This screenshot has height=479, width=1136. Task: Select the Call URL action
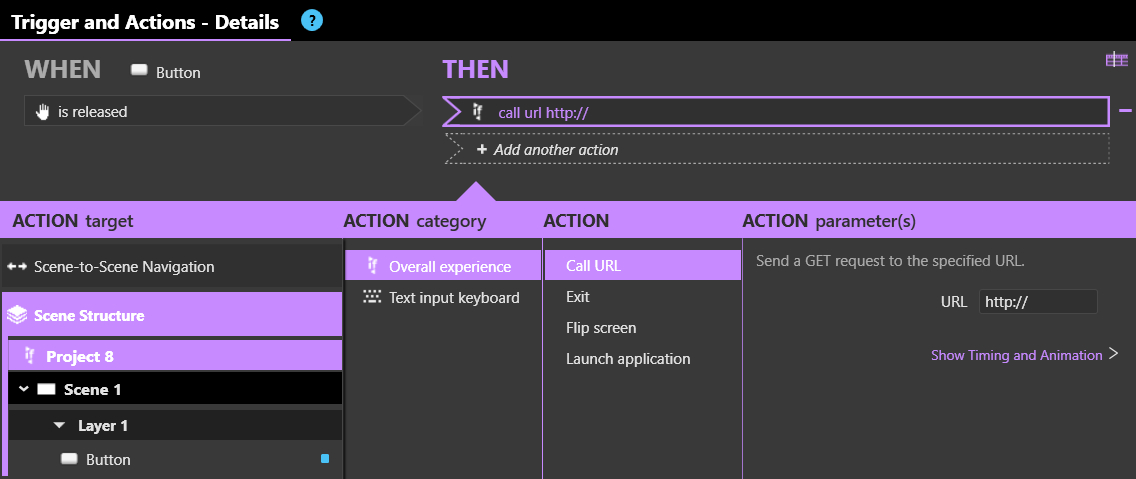(593, 266)
